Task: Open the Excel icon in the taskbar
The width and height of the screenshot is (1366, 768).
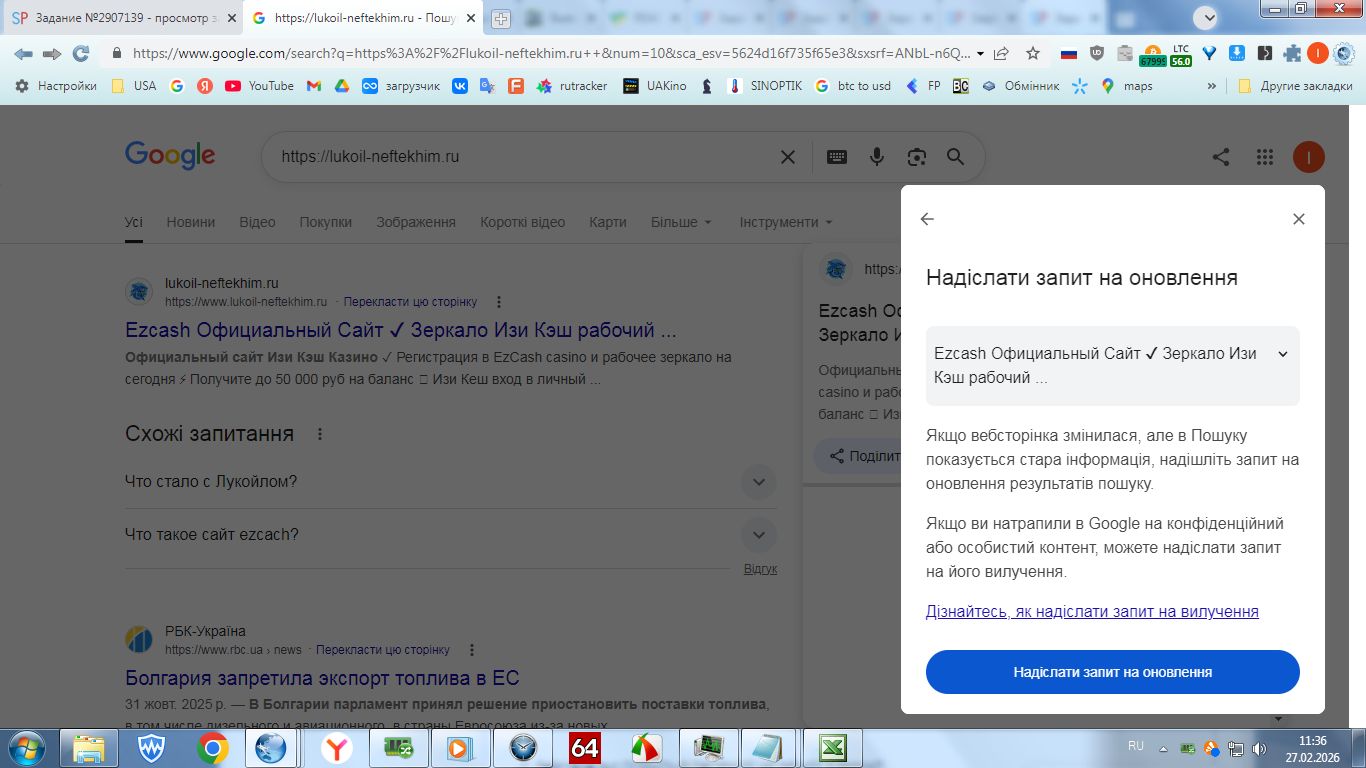Action: [x=833, y=747]
